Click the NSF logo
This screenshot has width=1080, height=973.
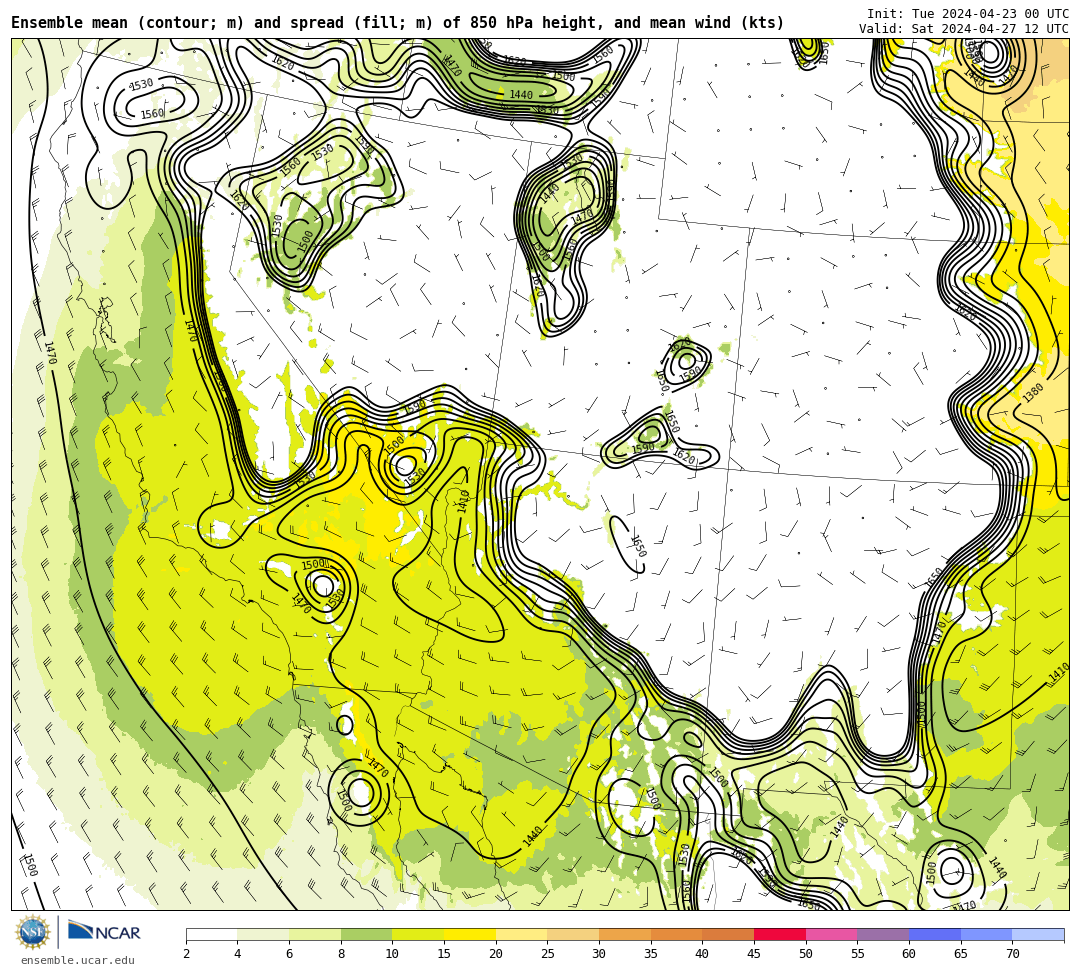tap(33, 932)
